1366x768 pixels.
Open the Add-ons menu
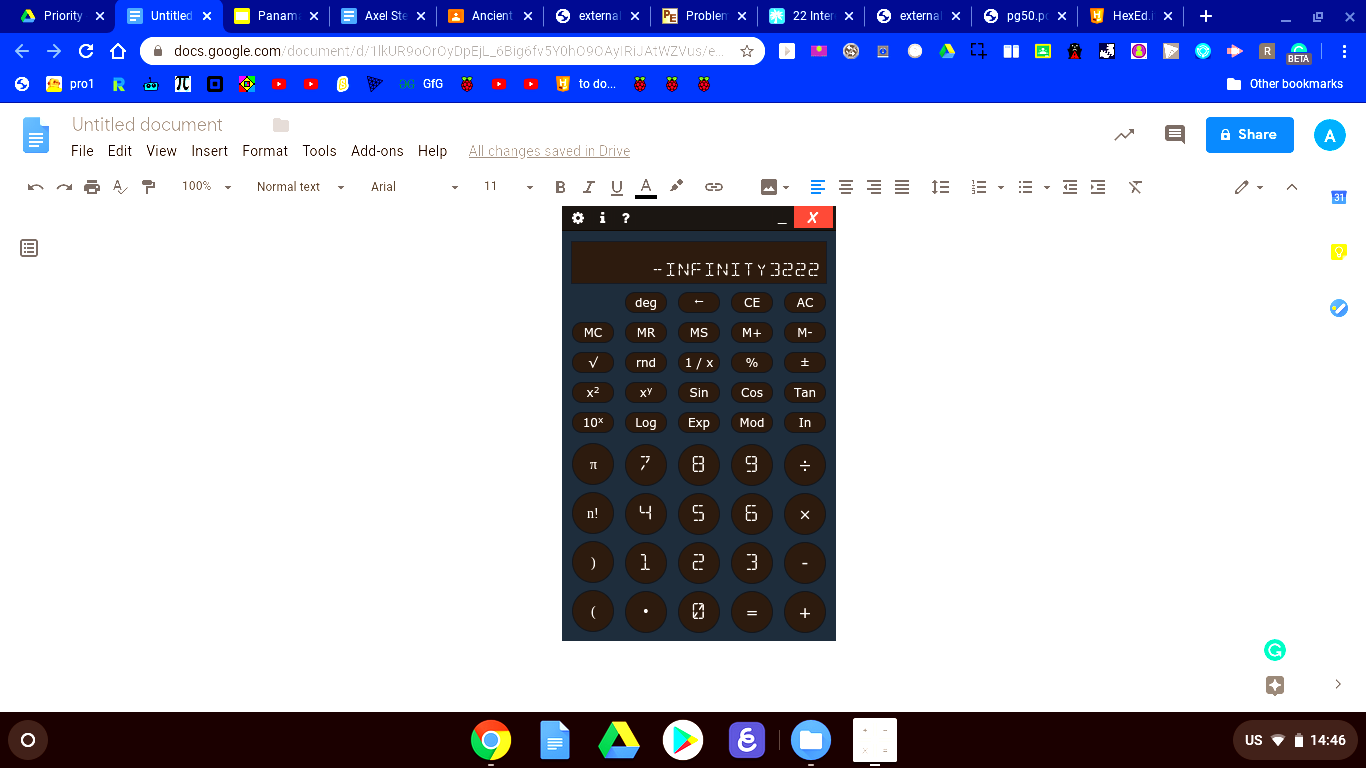coord(377,151)
